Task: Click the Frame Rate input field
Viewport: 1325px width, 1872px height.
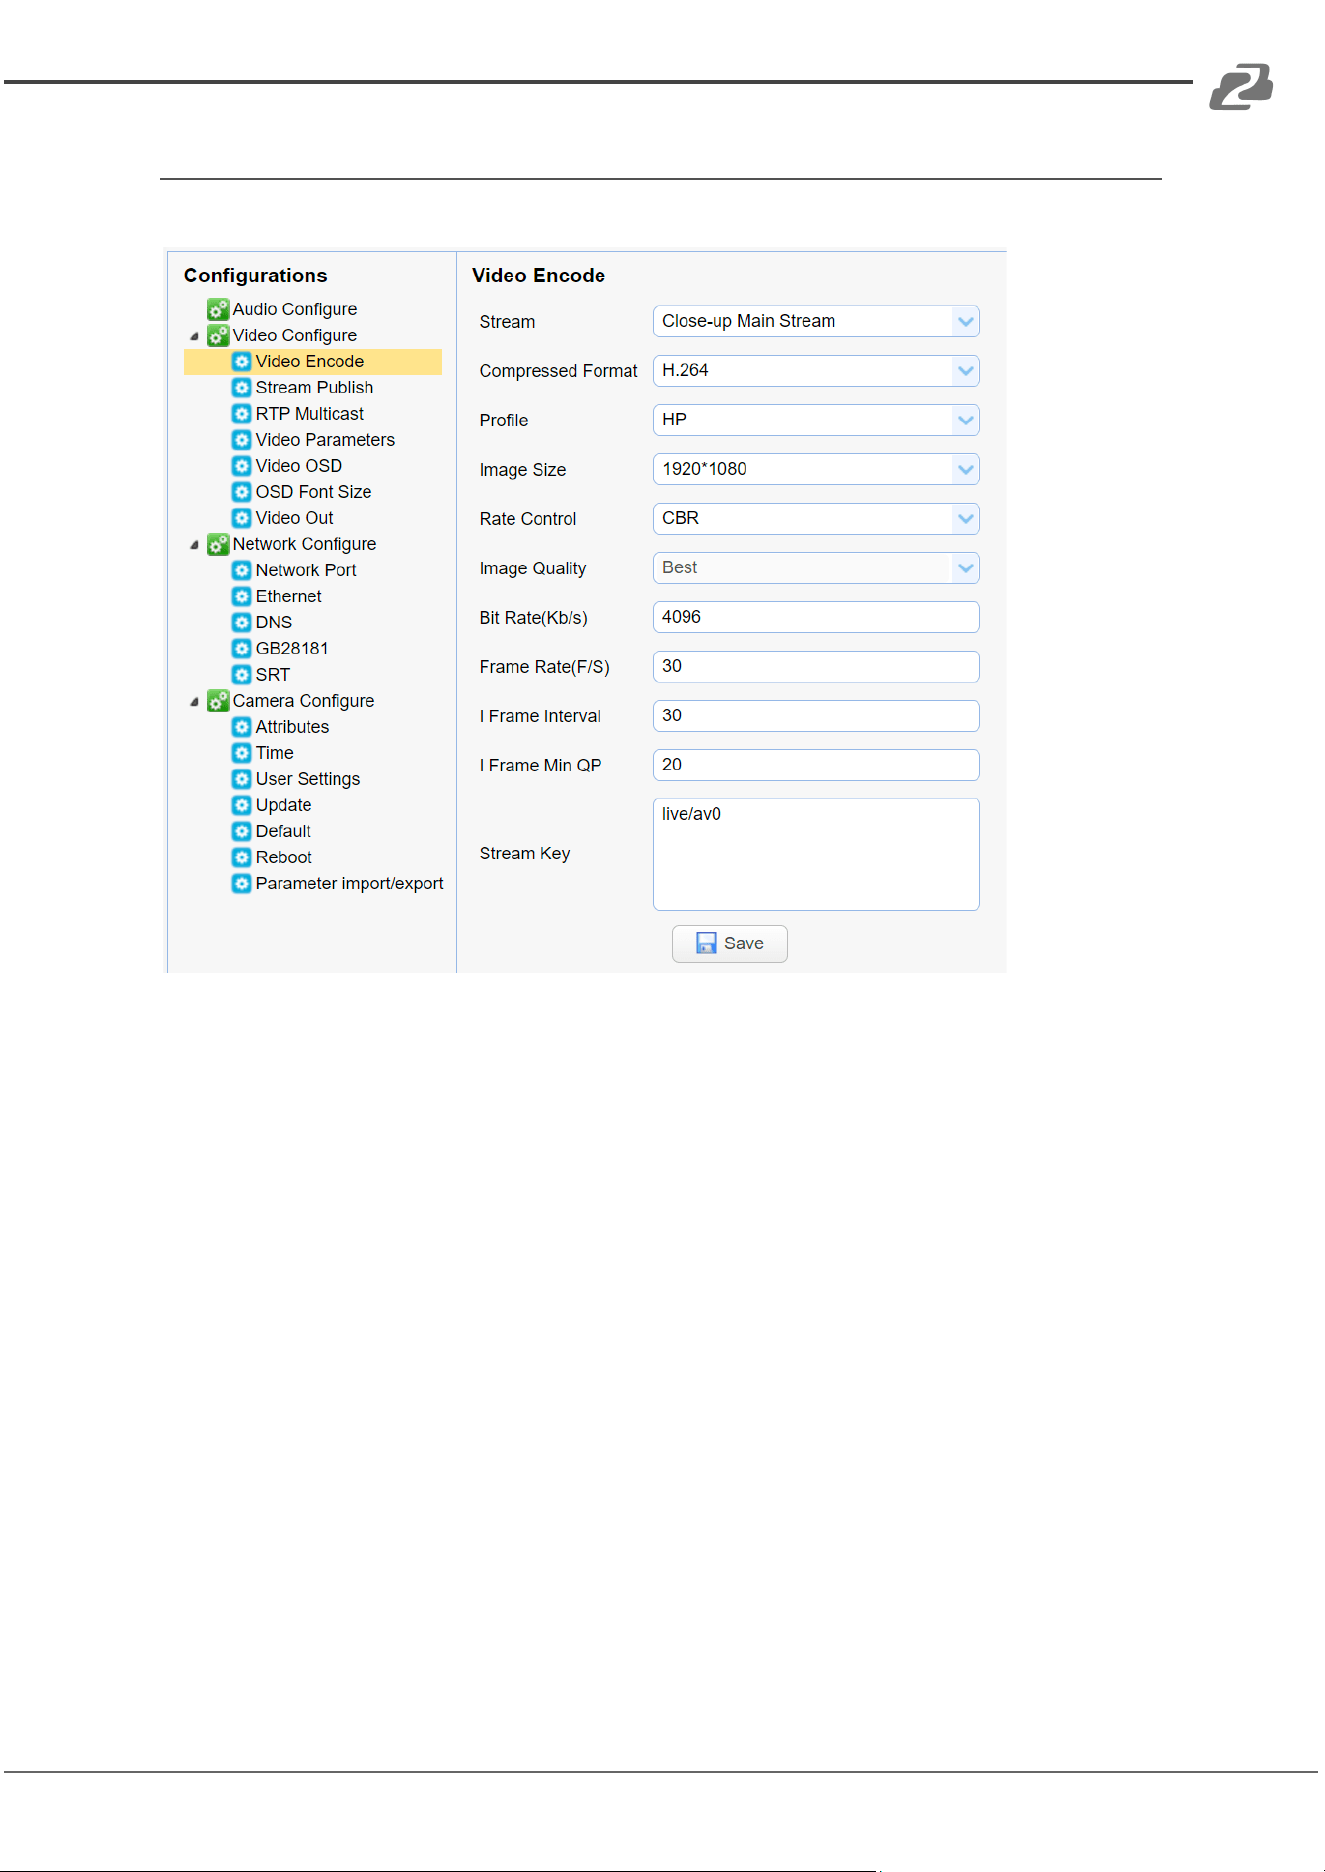Action: [816, 666]
